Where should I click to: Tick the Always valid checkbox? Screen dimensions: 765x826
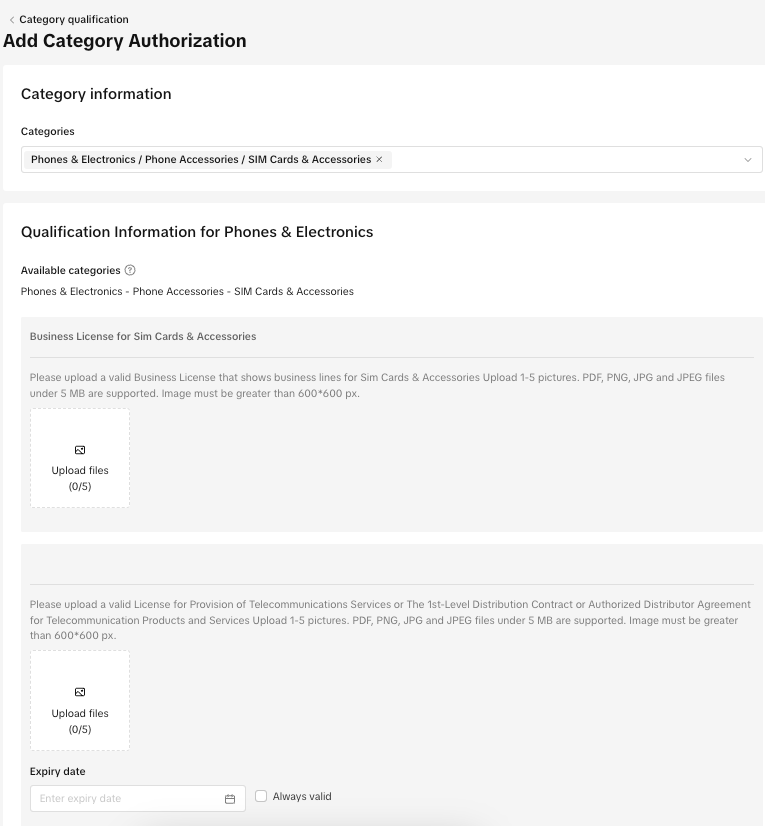coord(261,796)
